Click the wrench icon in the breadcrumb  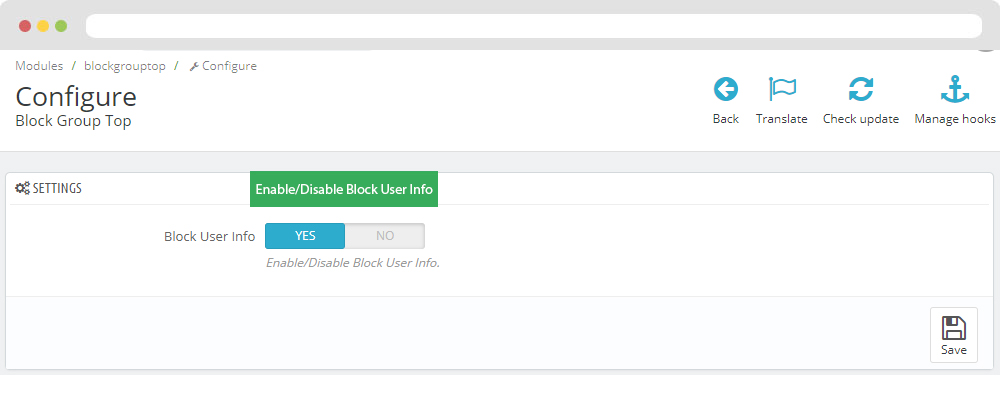[194, 66]
